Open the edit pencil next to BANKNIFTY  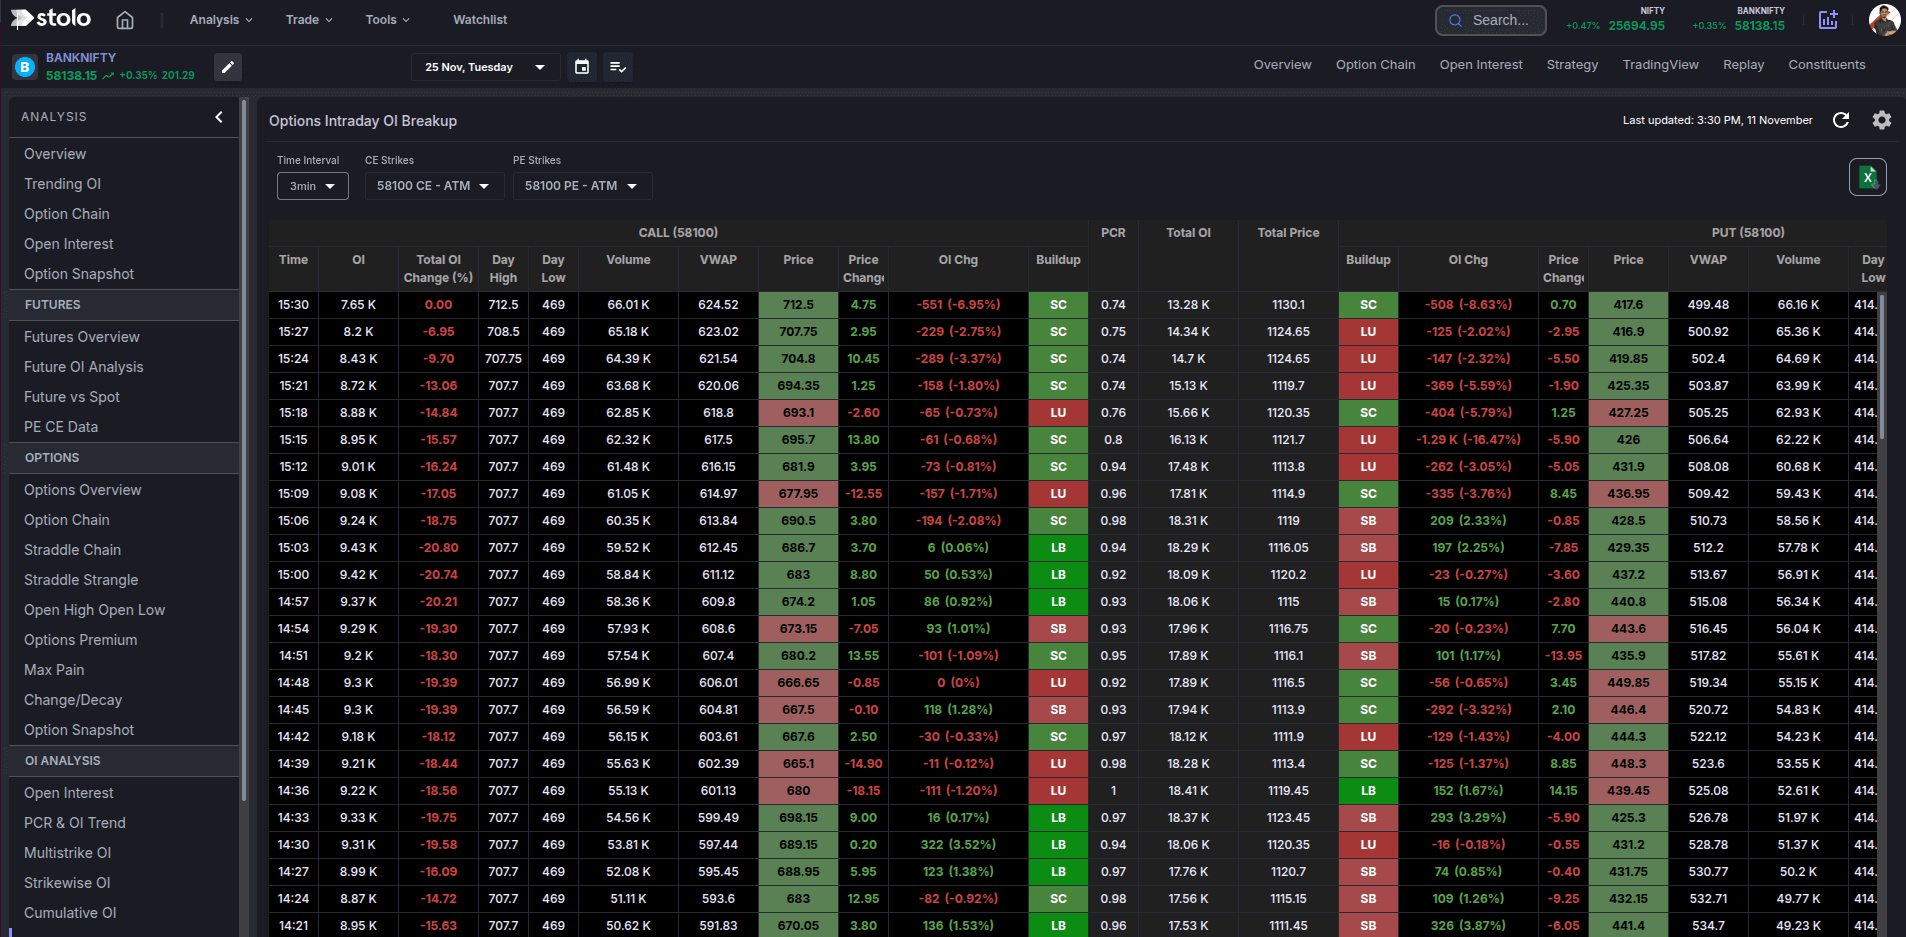pyautogui.click(x=228, y=66)
